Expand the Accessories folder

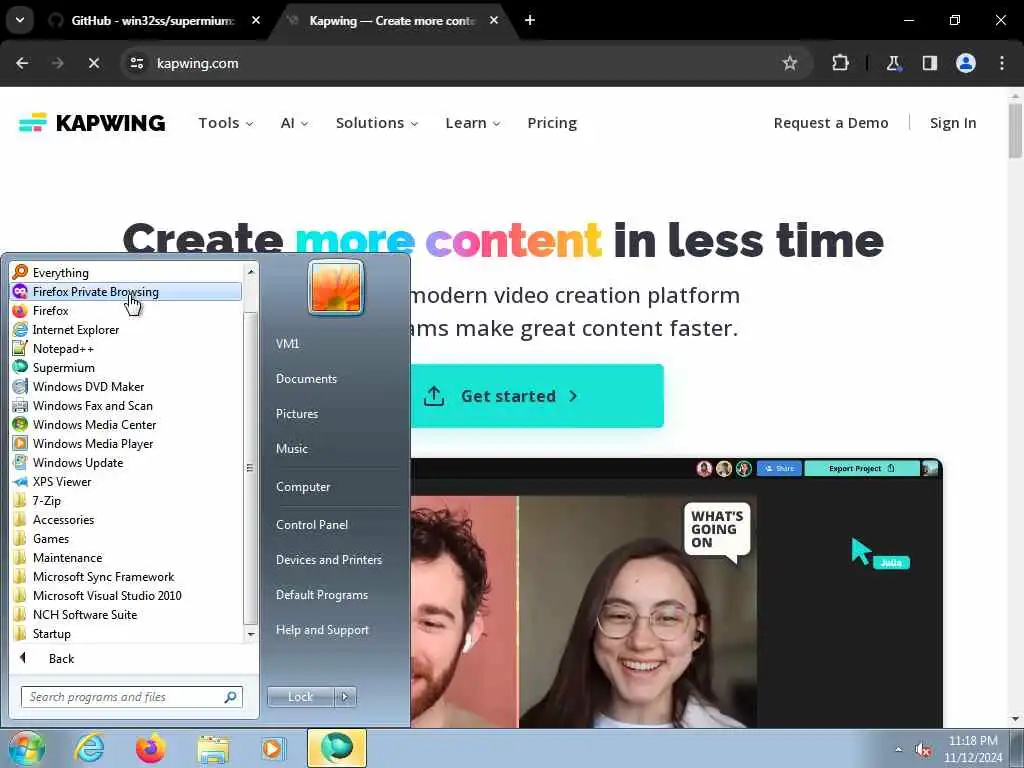pos(63,520)
